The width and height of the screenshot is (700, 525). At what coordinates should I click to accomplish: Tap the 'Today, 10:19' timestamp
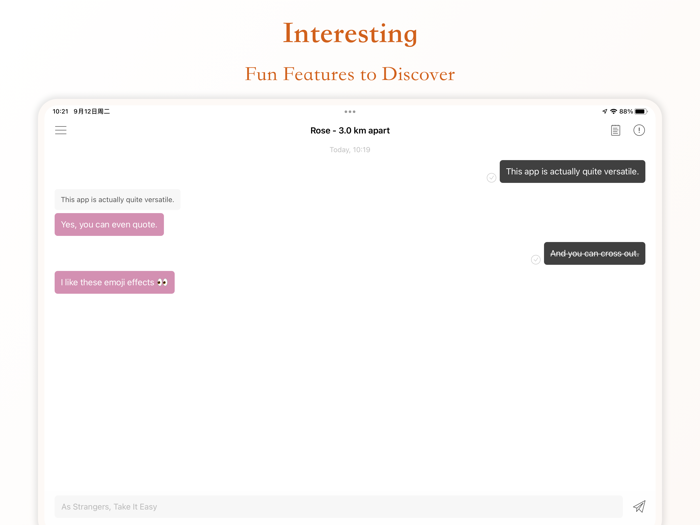click(350, 150)
